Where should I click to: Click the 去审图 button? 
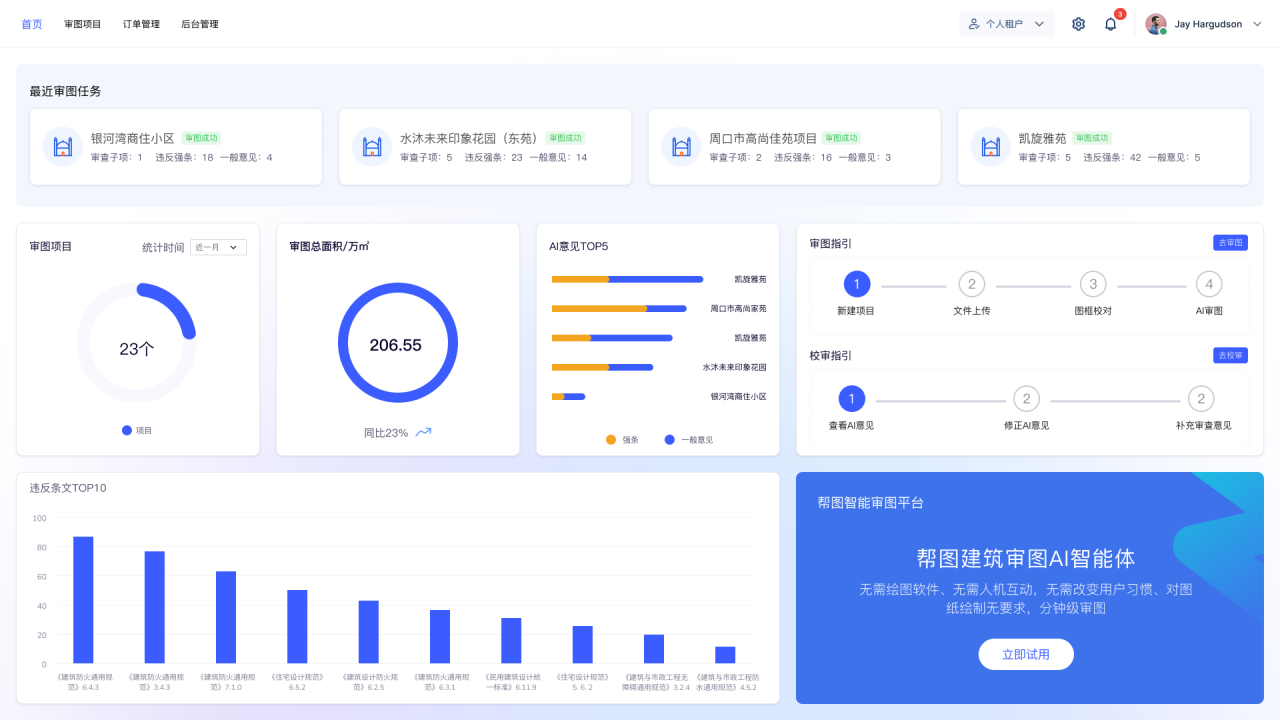pyautogui.click(x=1230, y=243)
